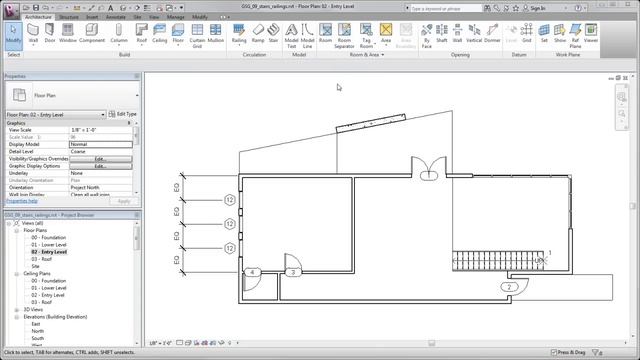The image size is (640, 360).
Task: Select the By Face opening tool
Action: click(x=427, y=36)
